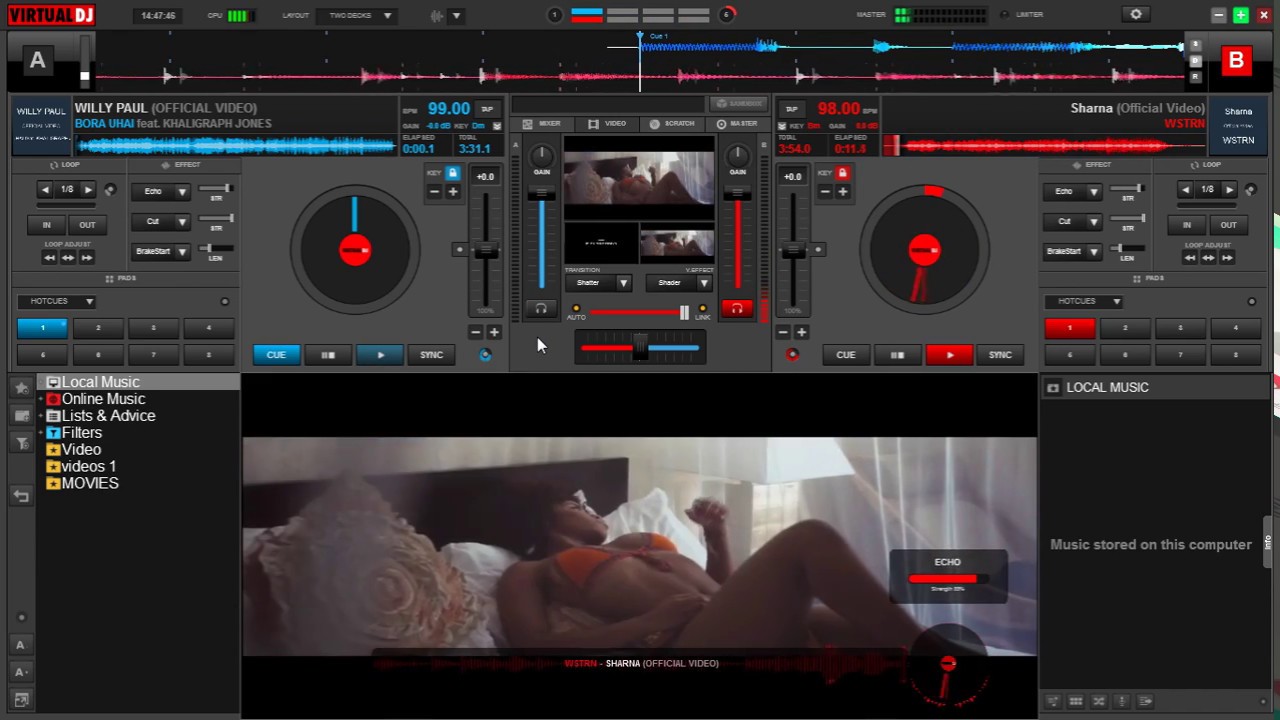
Task: Click deck B slip mode disc icon
Action: click(x=1250, y=189)
